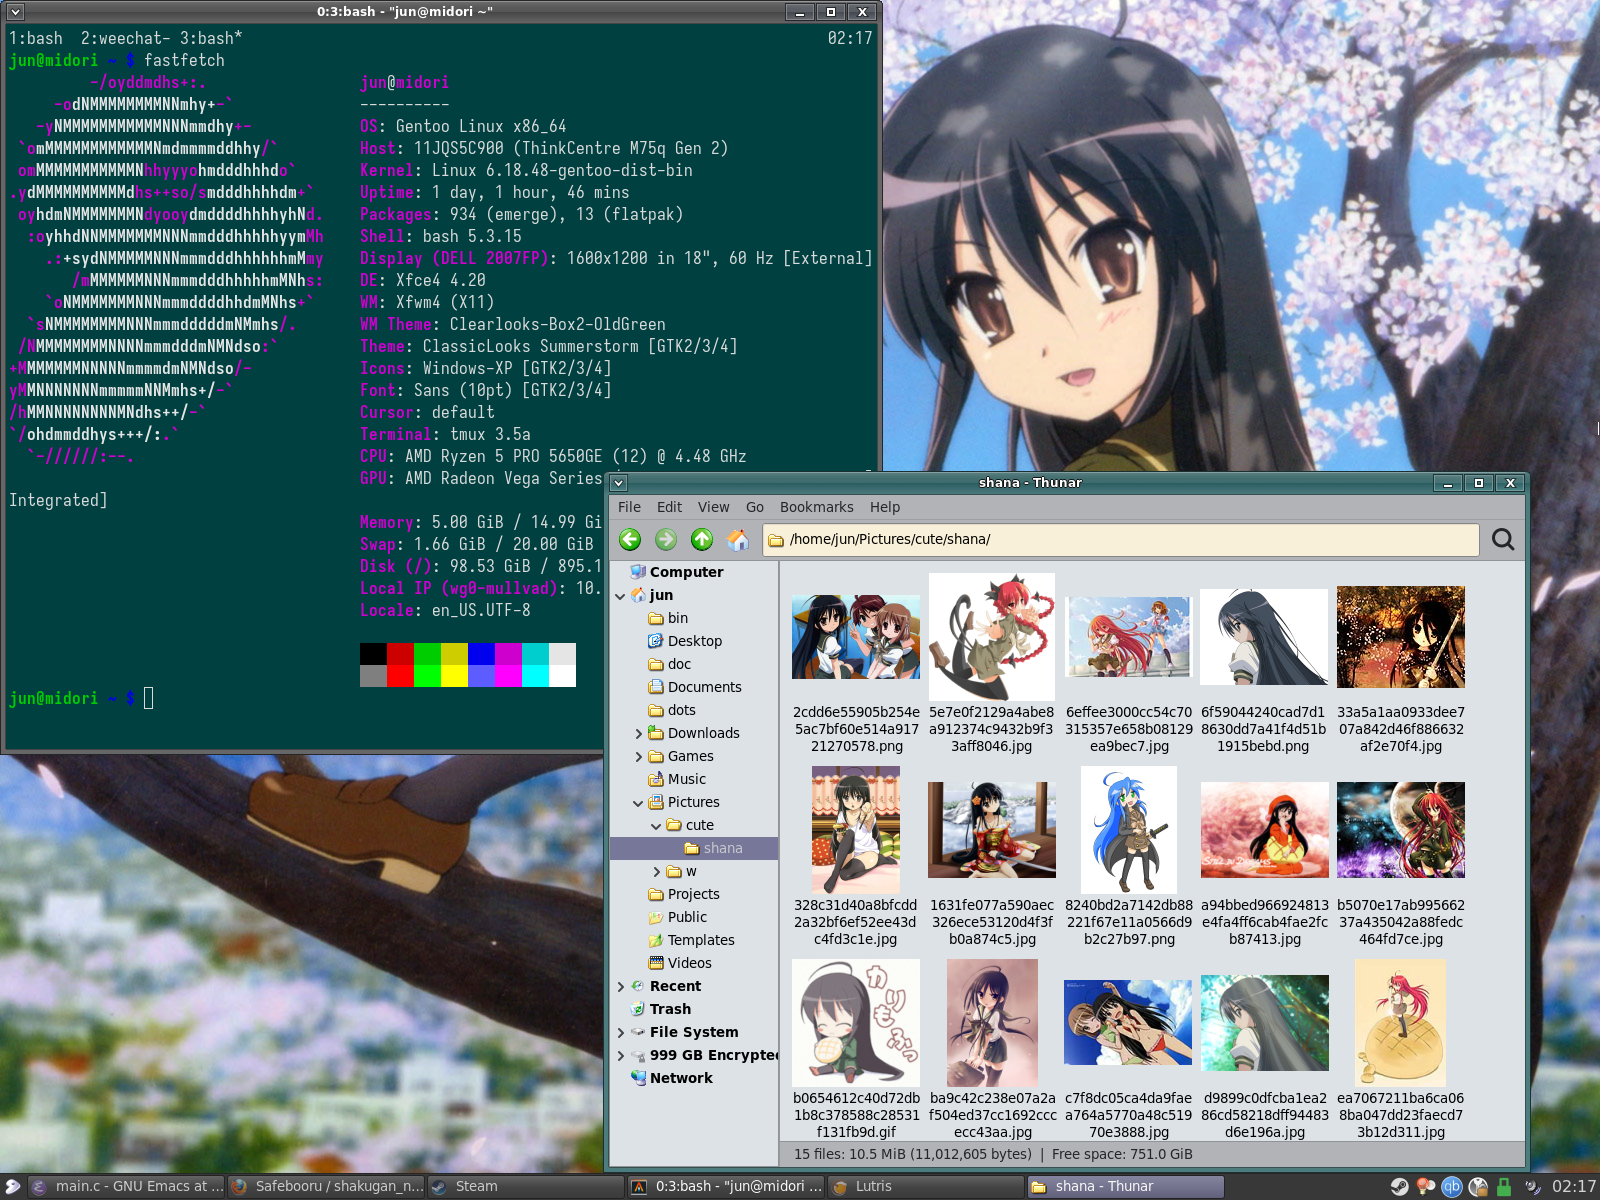Expand the Downloads folder in sidebar
This screenshot has height=1200, width=1600.
coord(638,734)
